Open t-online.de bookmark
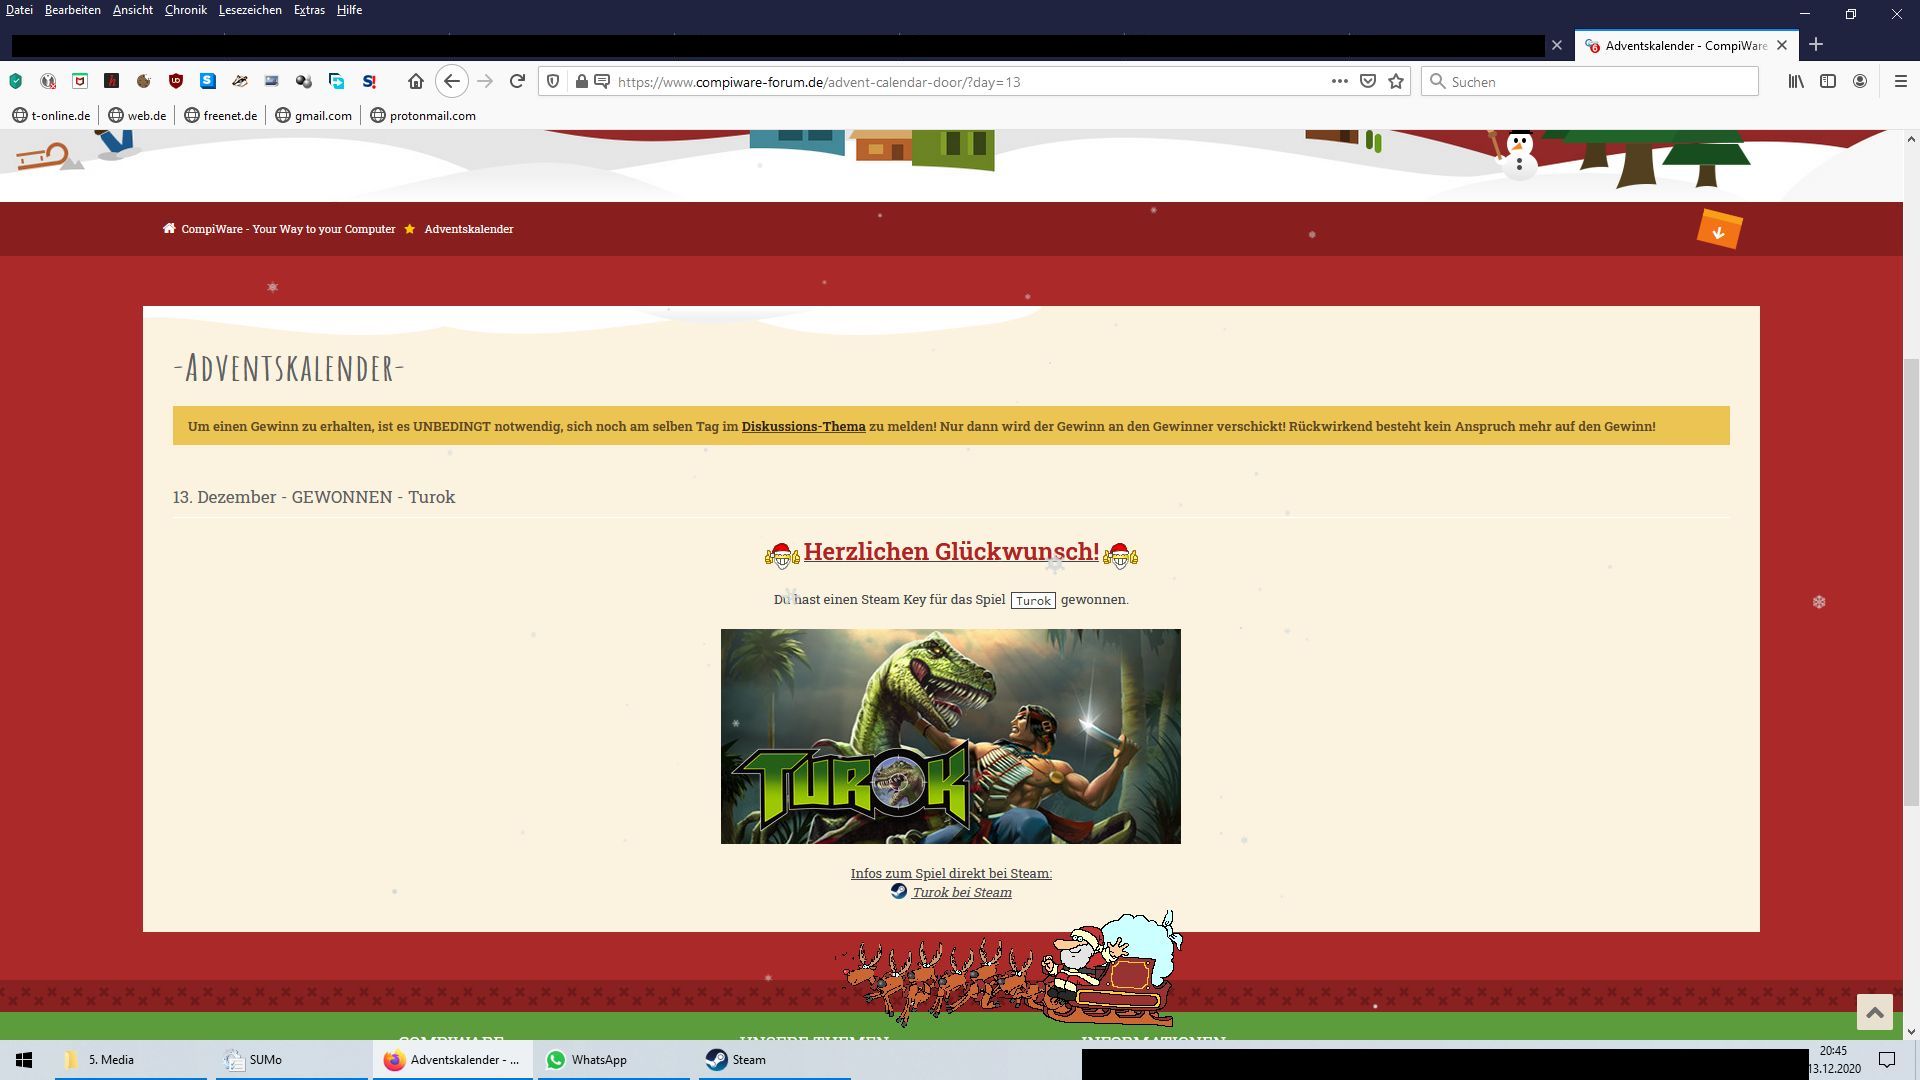 click(51, 115)
